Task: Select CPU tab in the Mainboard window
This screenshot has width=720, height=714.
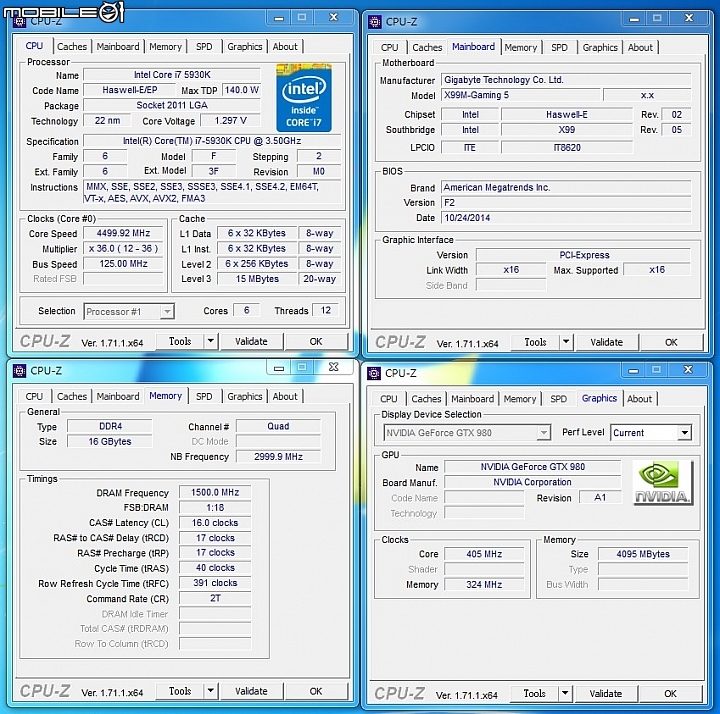Action: pyautogui.click(x=389, y=47)
